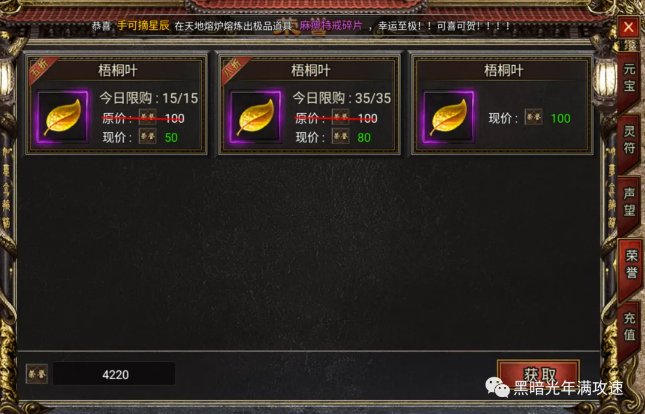The height and width of the screenshot is (414, 645).
Task: Select the first 梧桐叶 item card title
Action: coord(118,70)
